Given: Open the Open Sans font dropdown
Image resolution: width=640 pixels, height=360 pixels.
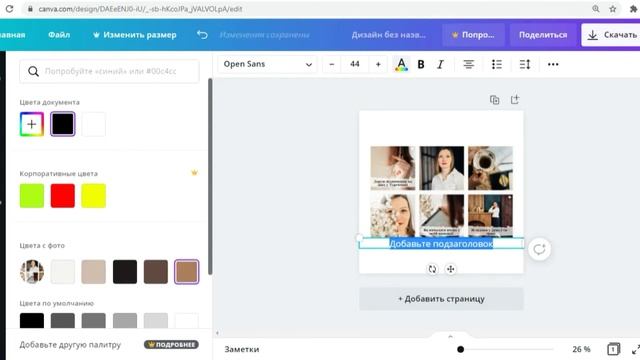Looking at the screenshot, I should [267, 64].
